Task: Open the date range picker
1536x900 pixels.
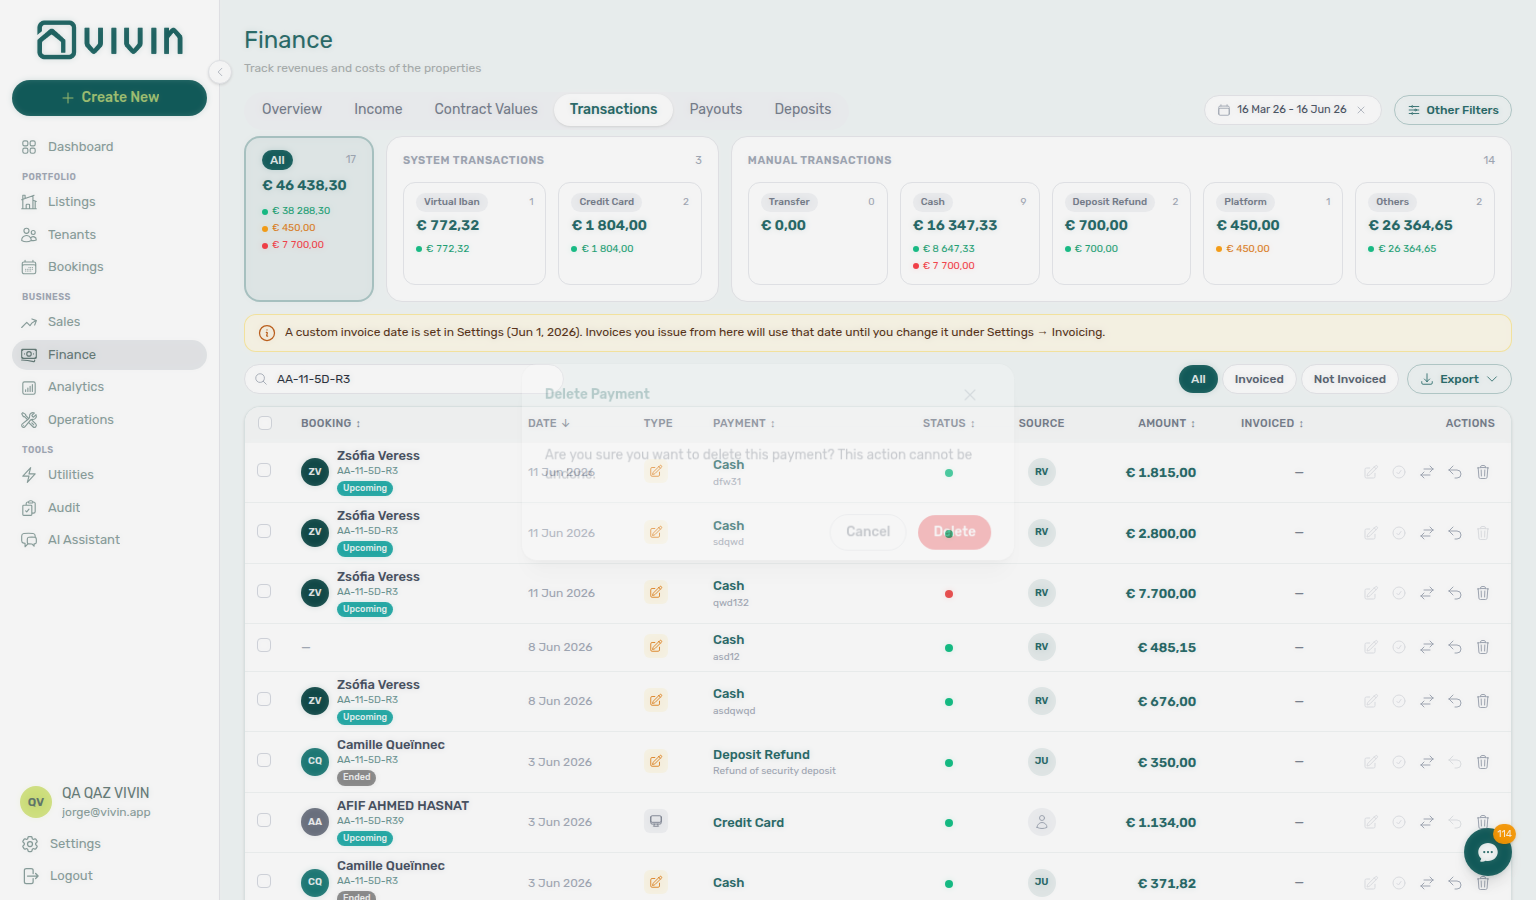Action: (x=1292, y=110)
